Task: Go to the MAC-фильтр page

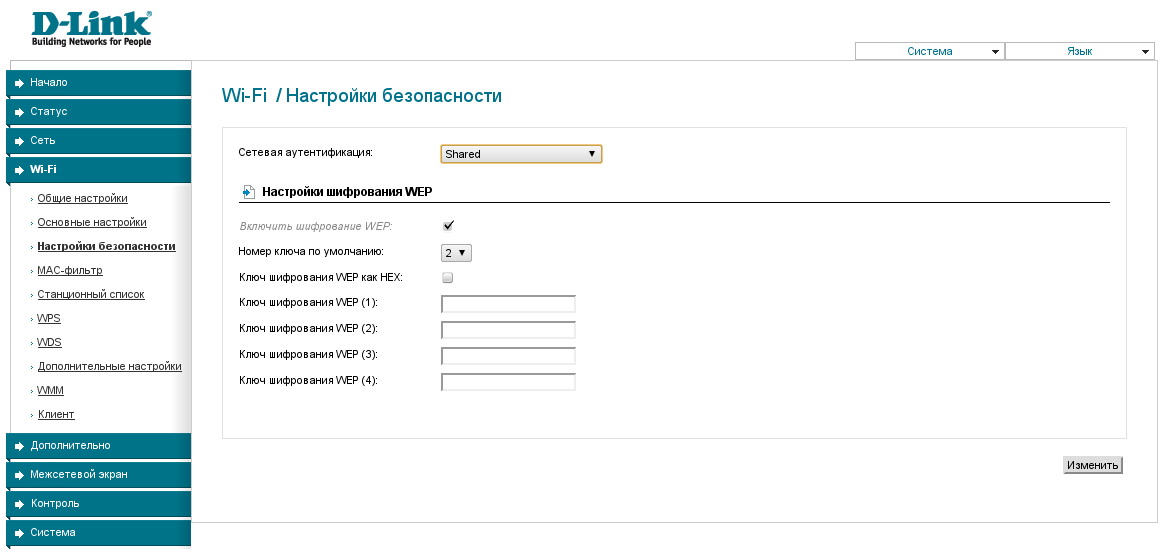Action: pyautogui.click(x=70, y=270)
